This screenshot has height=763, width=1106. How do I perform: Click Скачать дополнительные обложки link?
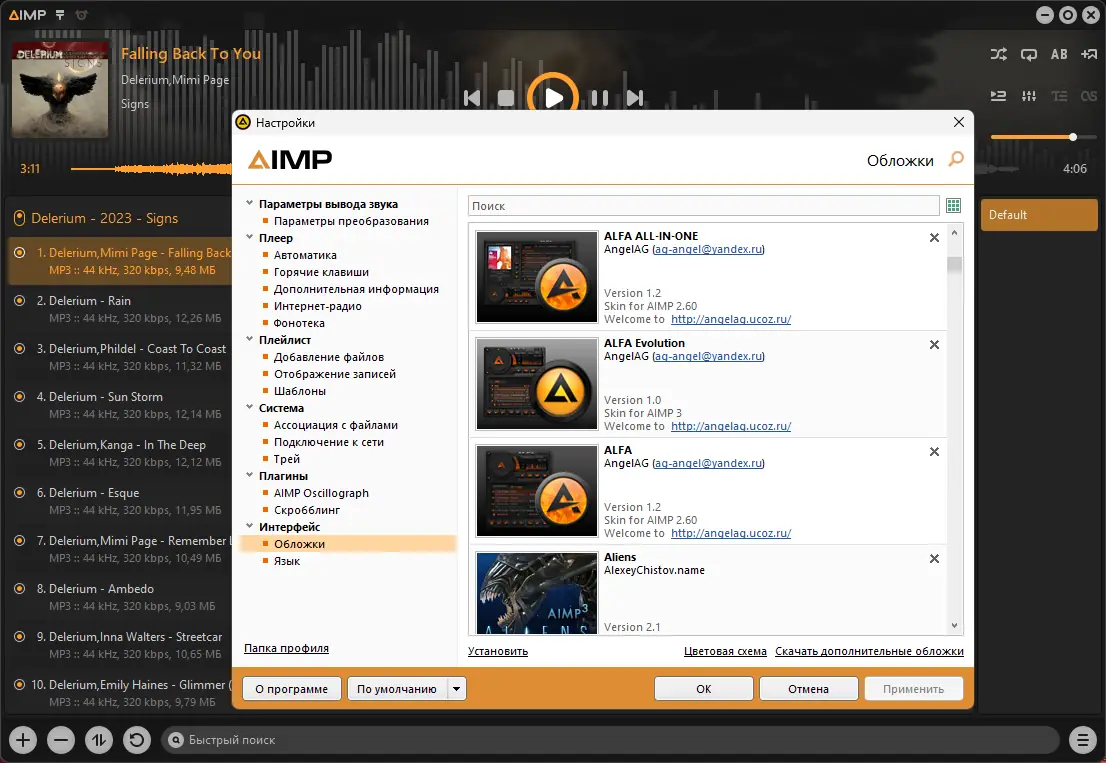pyautogui.click(x=869, y=652)
